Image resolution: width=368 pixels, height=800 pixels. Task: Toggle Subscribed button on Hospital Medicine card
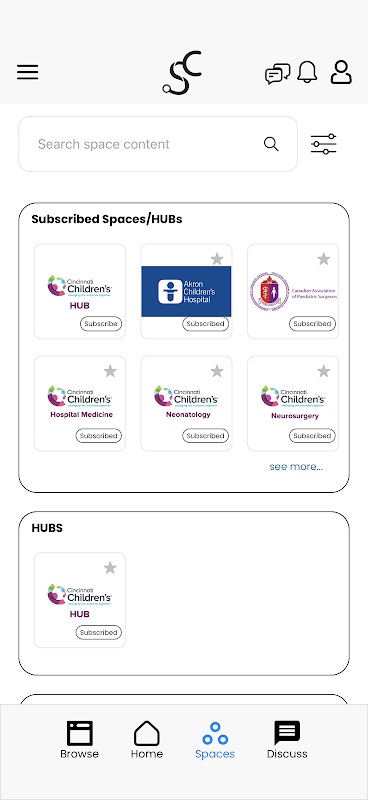coord(99,436)
